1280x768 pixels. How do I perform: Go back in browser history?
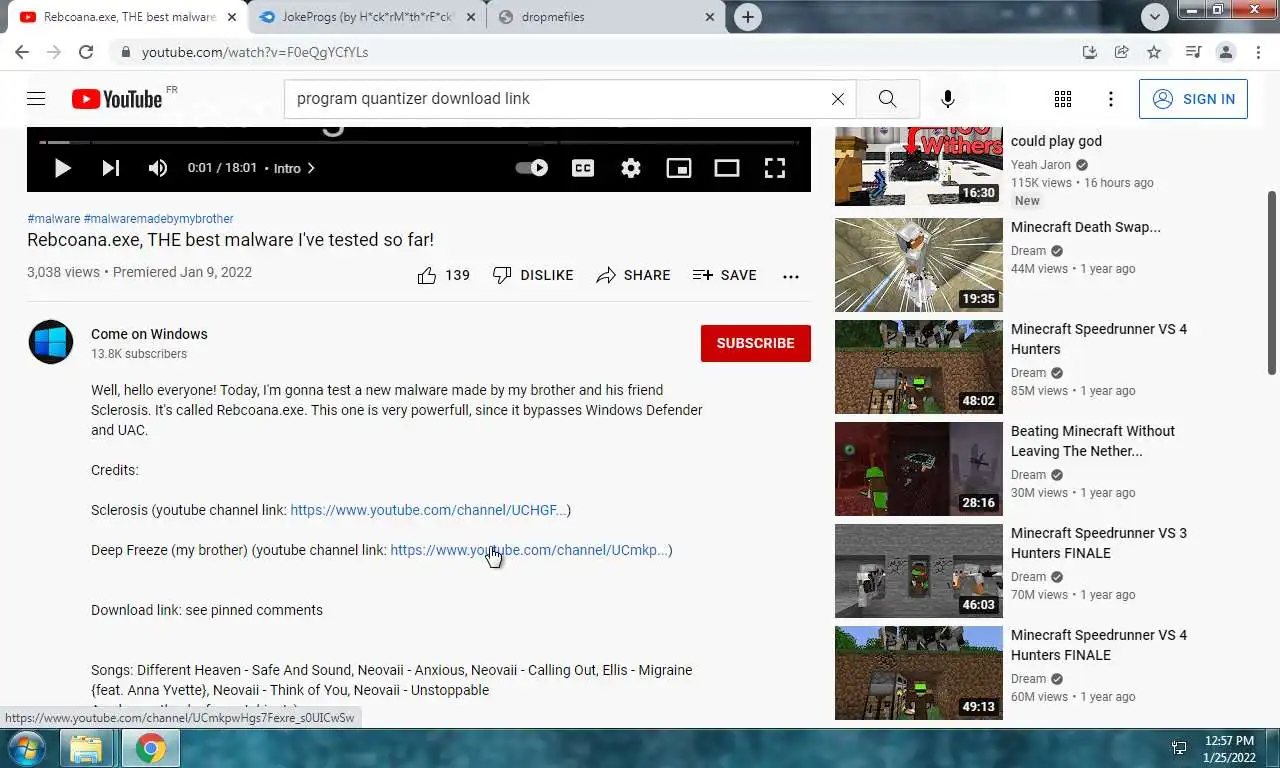tap(22, 52)
